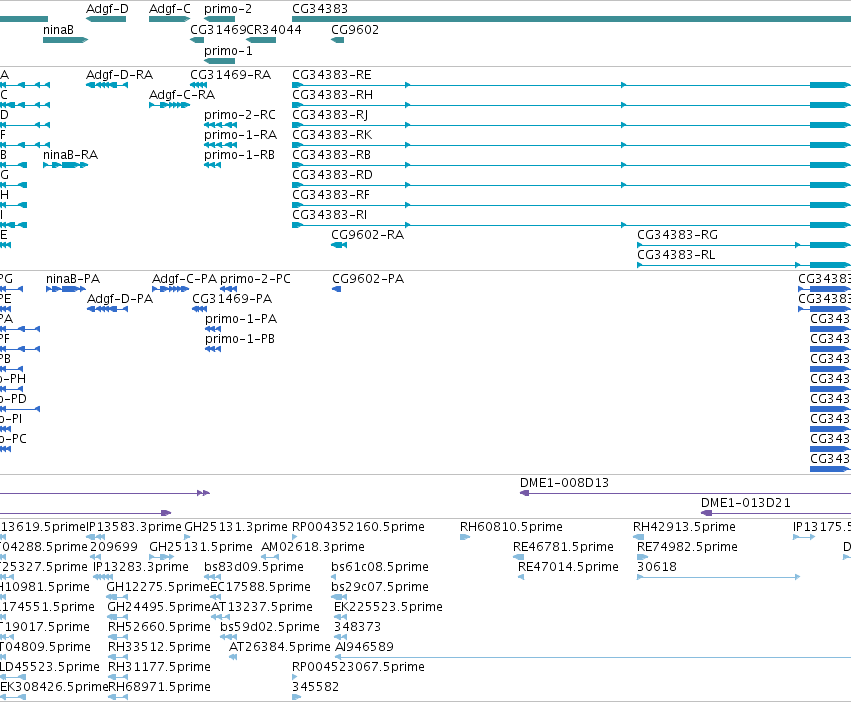Select the bs29c07.5prime EST label
The image size is (851, 702).
click(x=380, y=588)
